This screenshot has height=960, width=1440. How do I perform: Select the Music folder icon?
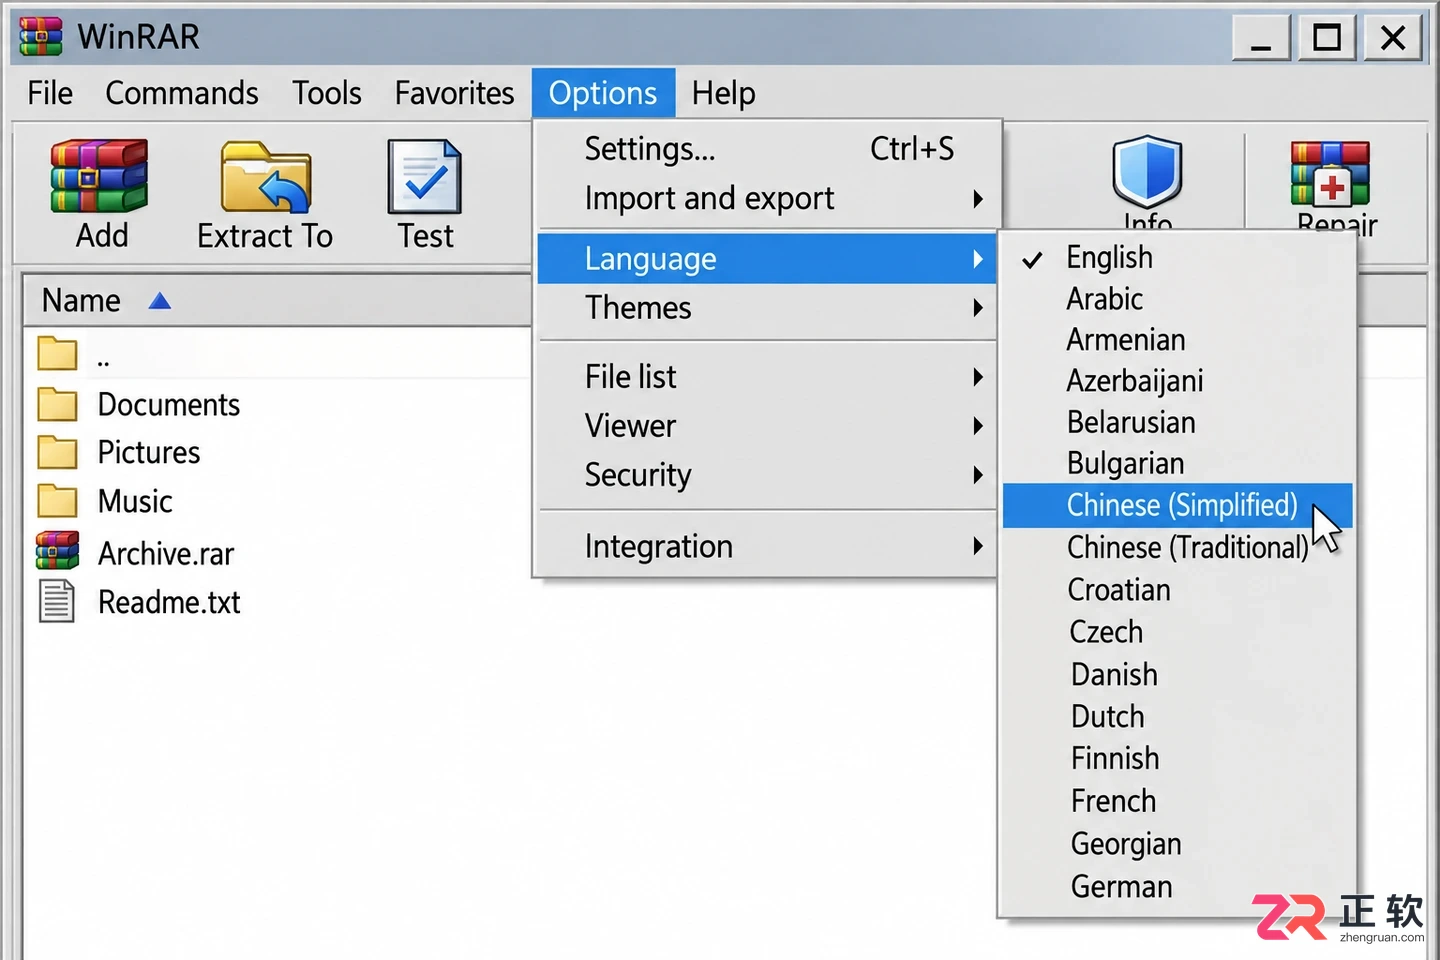pos(57,500)
